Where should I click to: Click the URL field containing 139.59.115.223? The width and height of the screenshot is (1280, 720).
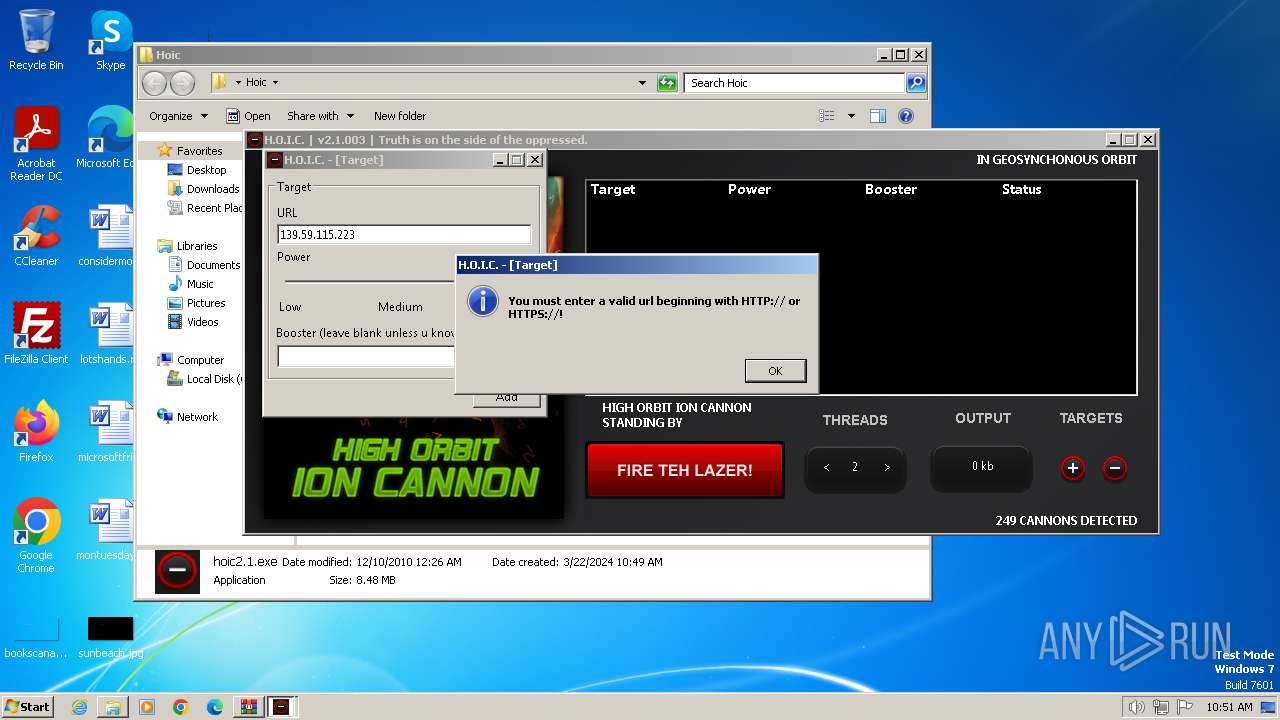coord(404,234)
